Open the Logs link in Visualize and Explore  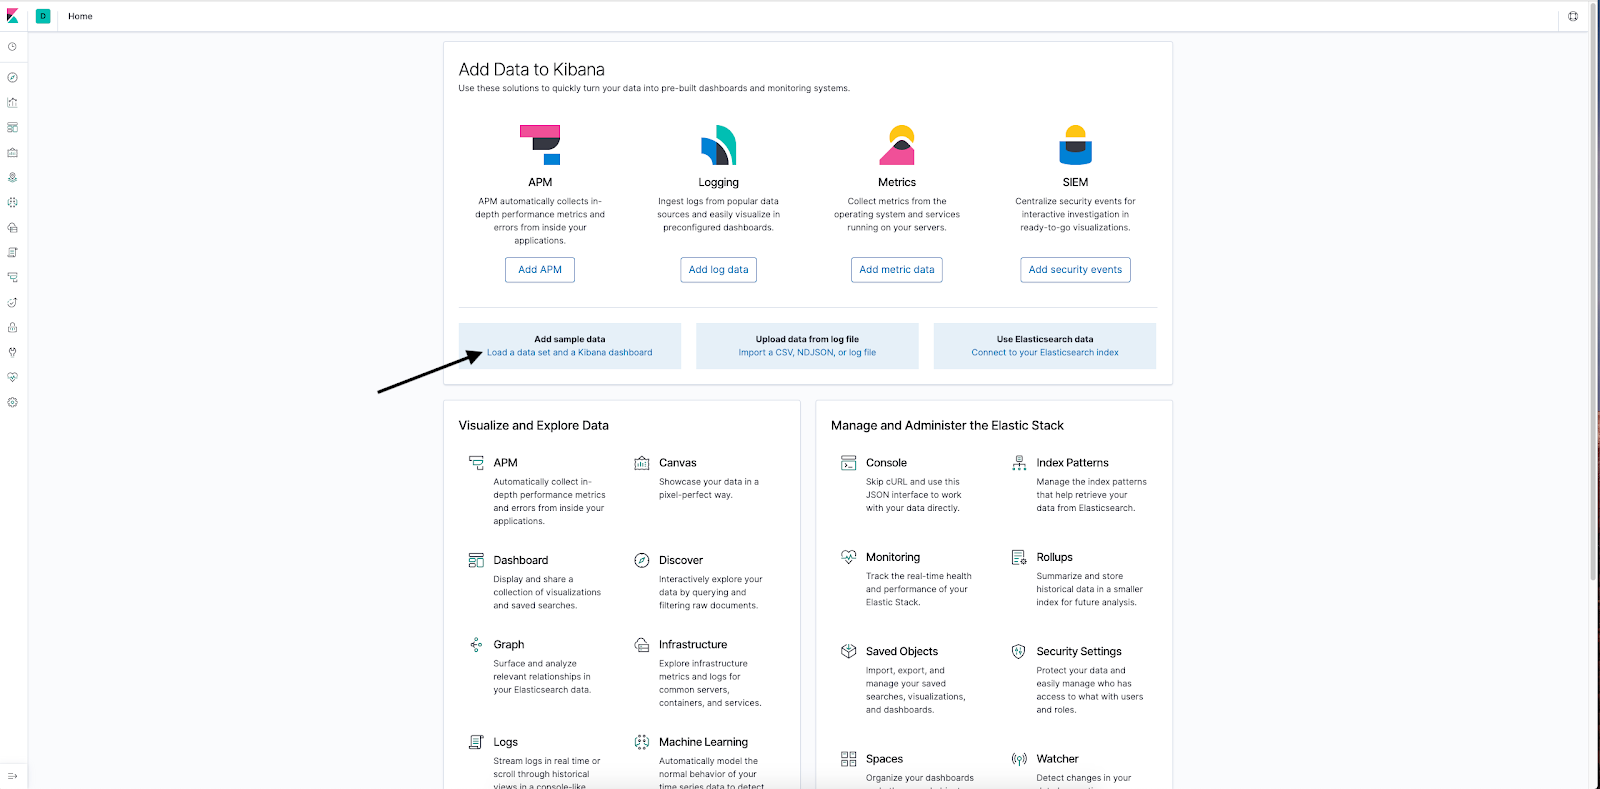point(505,743)
